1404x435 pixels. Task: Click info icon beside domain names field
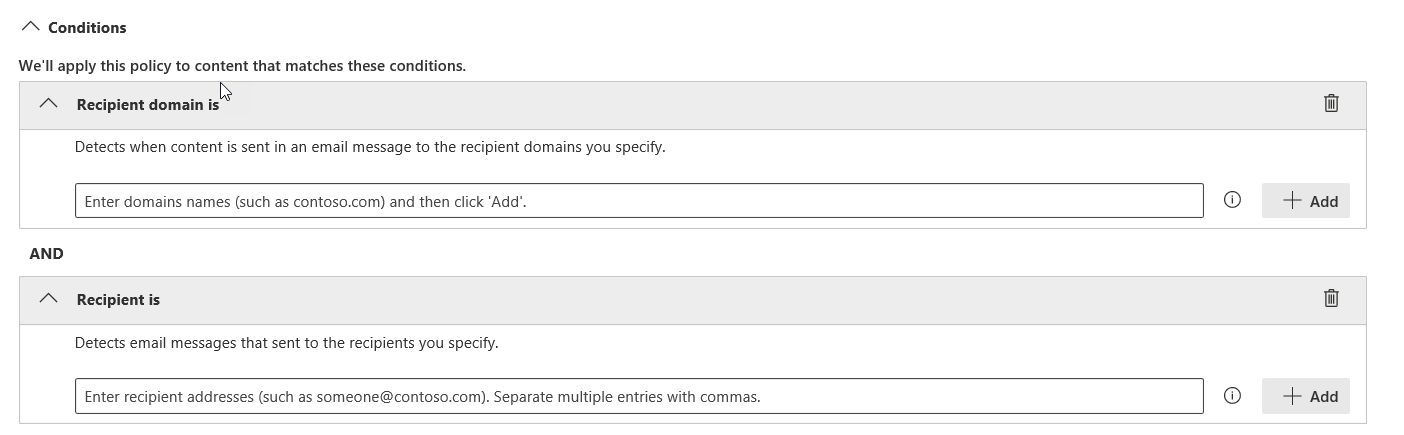(x=1232, y=200)
